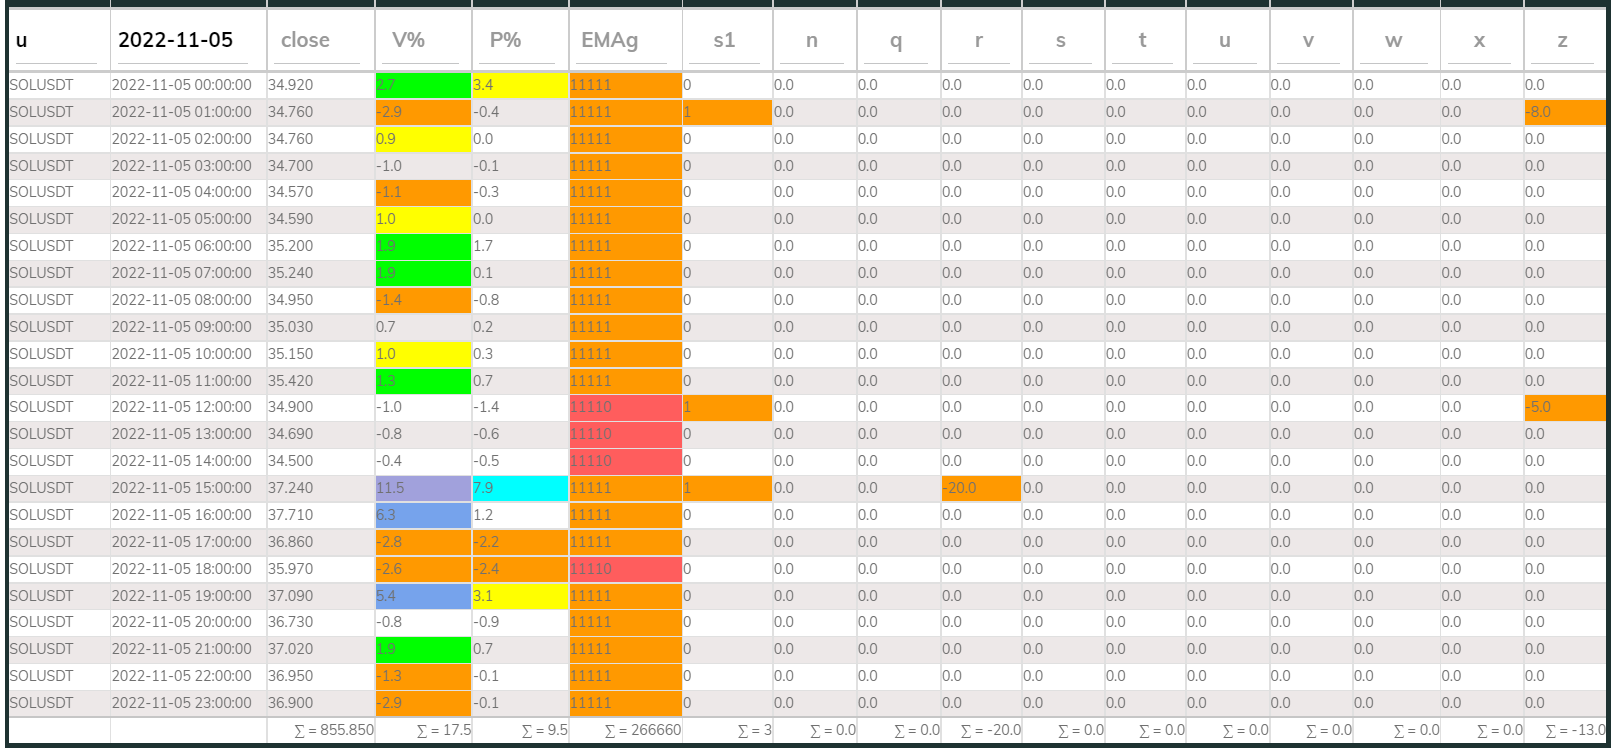The image size is (1613, 751).
Task: Select the 'P%' column header
Action: pos(505,40)
